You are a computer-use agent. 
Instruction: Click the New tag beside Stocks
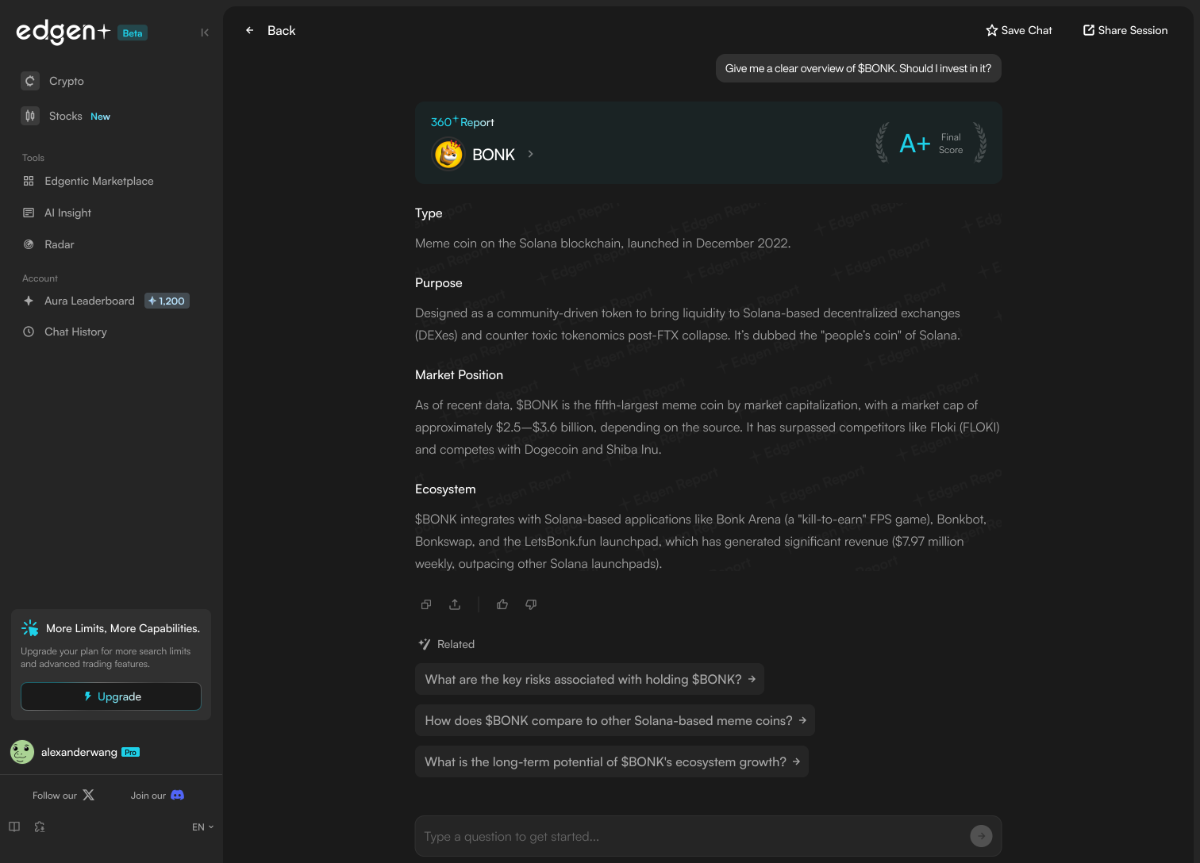[100, 116]
